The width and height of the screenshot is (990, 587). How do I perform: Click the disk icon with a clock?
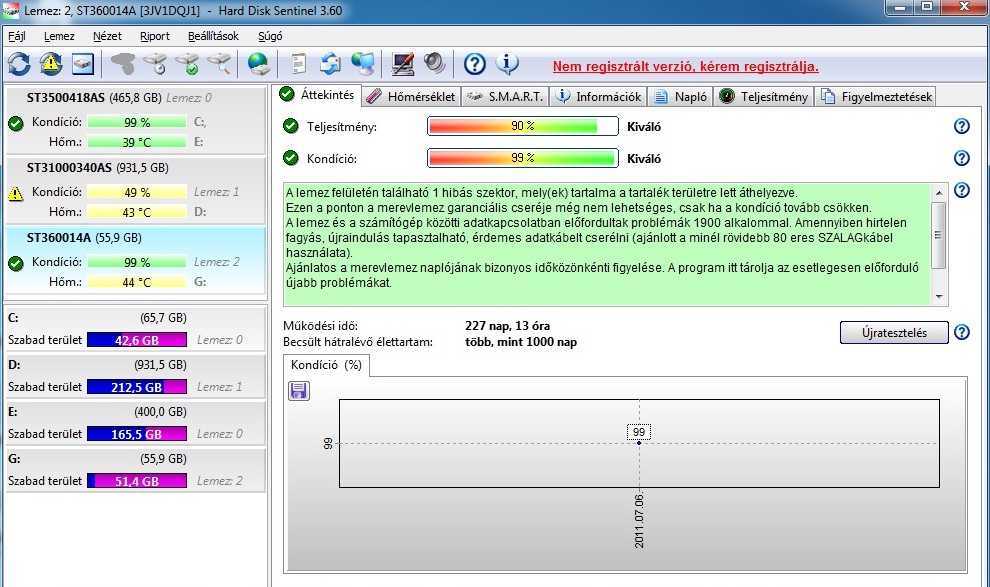pos(155,64)
